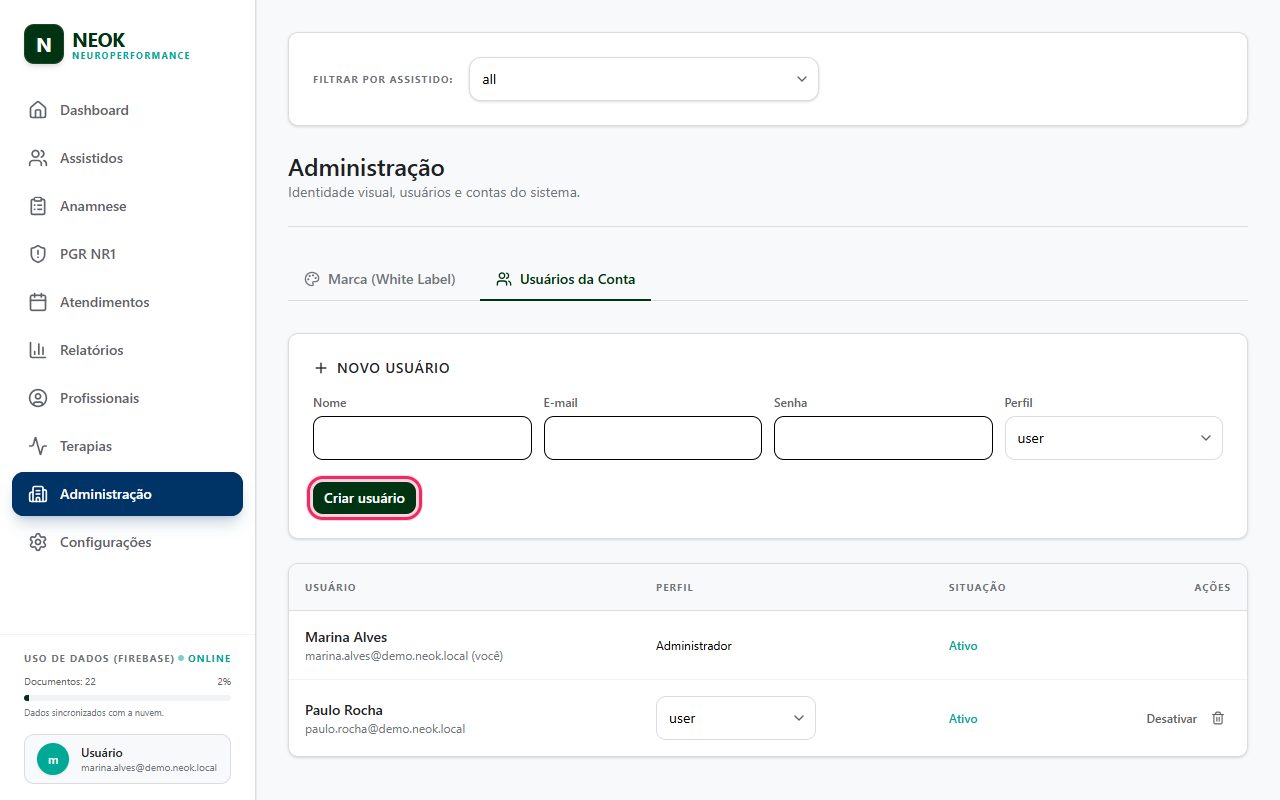The image size is (1280, 800).
Task: Open Atendimentos in the sidebar
Action: (127, 302)
